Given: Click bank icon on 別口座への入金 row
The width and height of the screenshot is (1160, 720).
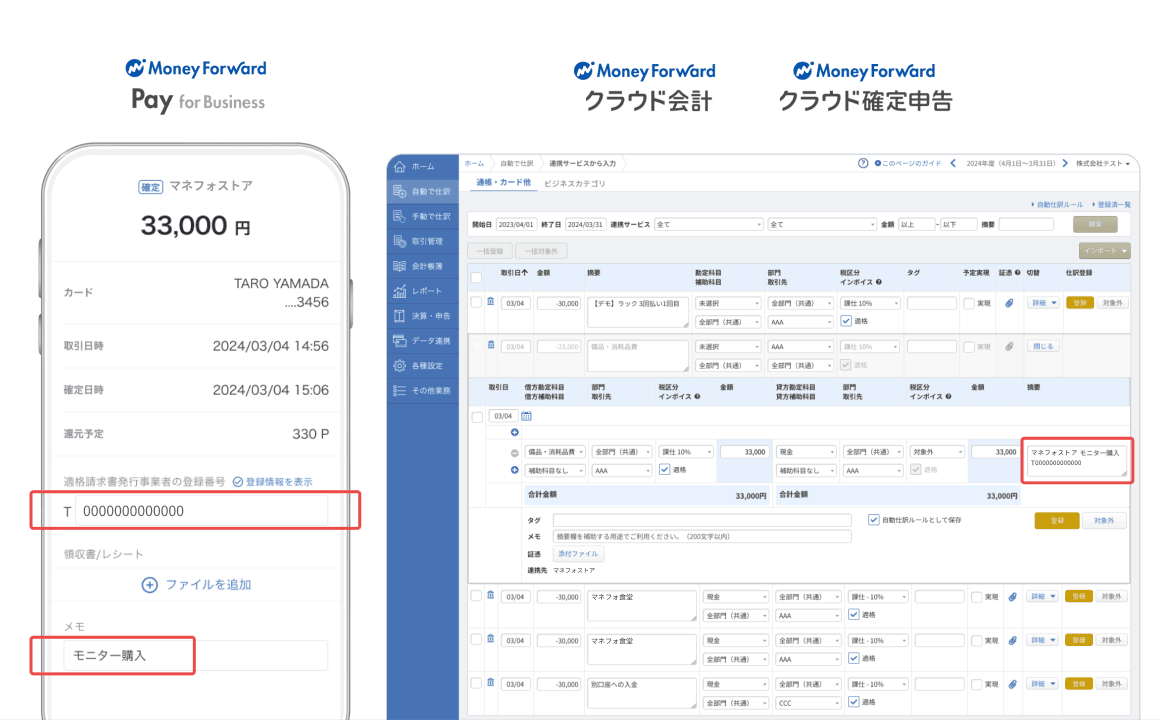Looking at the screenshot, I should click(490, 683).
